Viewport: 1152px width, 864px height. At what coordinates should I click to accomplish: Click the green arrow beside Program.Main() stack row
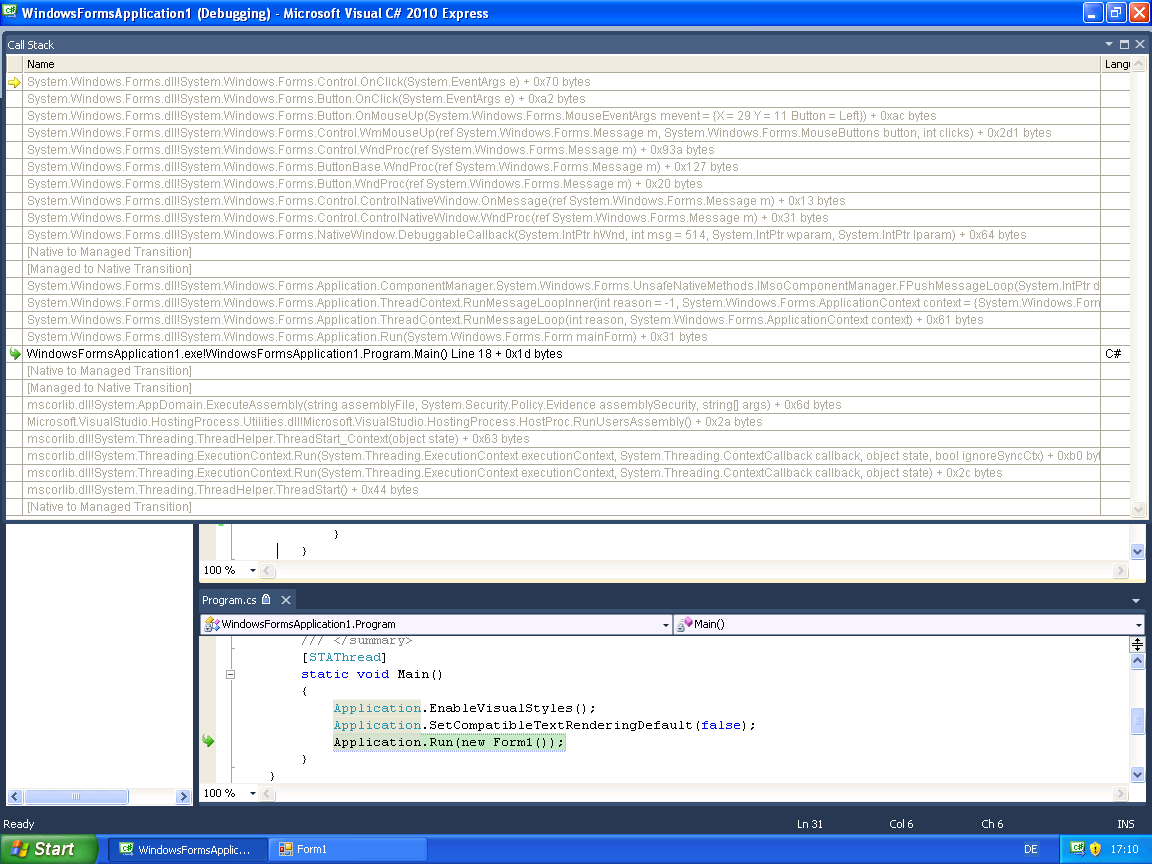coord(14,354)
